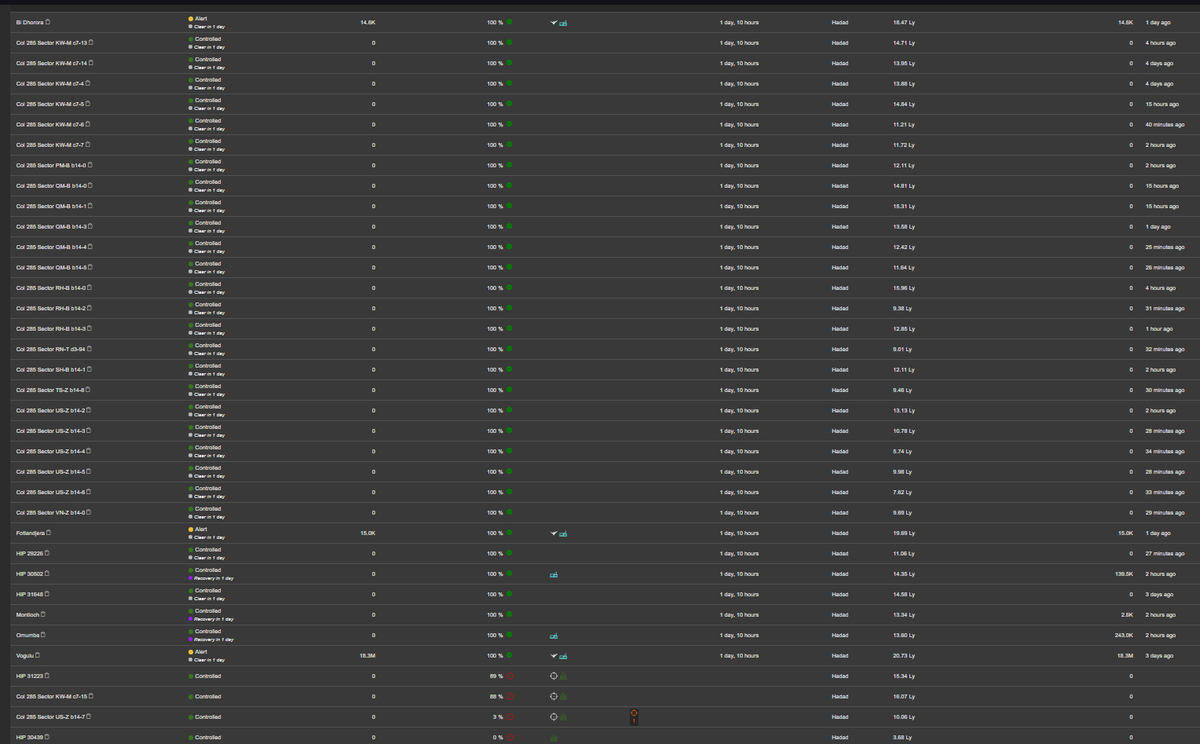Select the '1 hour ago' timestamp

coord(1159,328)
